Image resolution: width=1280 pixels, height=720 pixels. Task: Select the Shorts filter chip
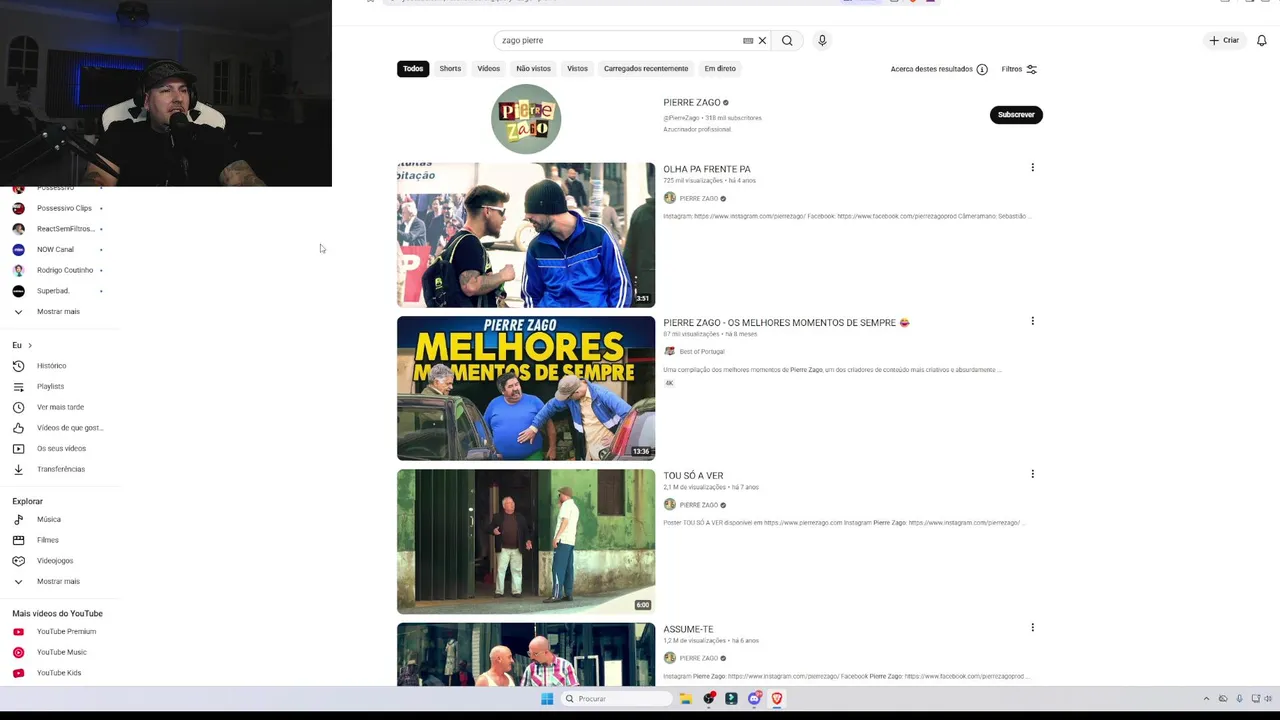pyautogui.click(x=450, y=69)
